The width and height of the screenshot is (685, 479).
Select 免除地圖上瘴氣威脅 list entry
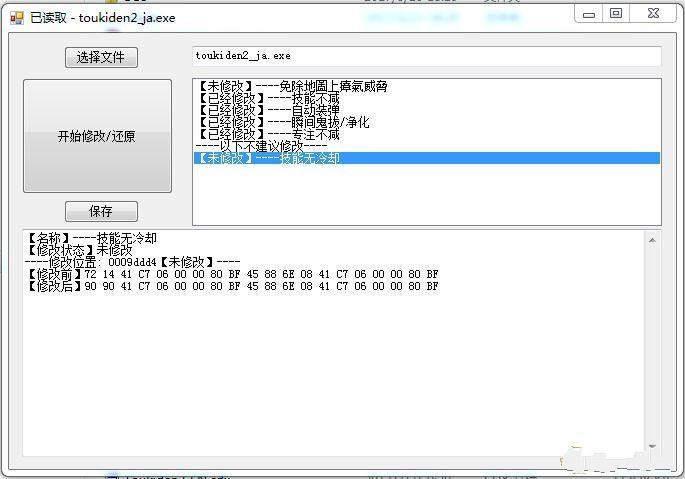(427, 86)
